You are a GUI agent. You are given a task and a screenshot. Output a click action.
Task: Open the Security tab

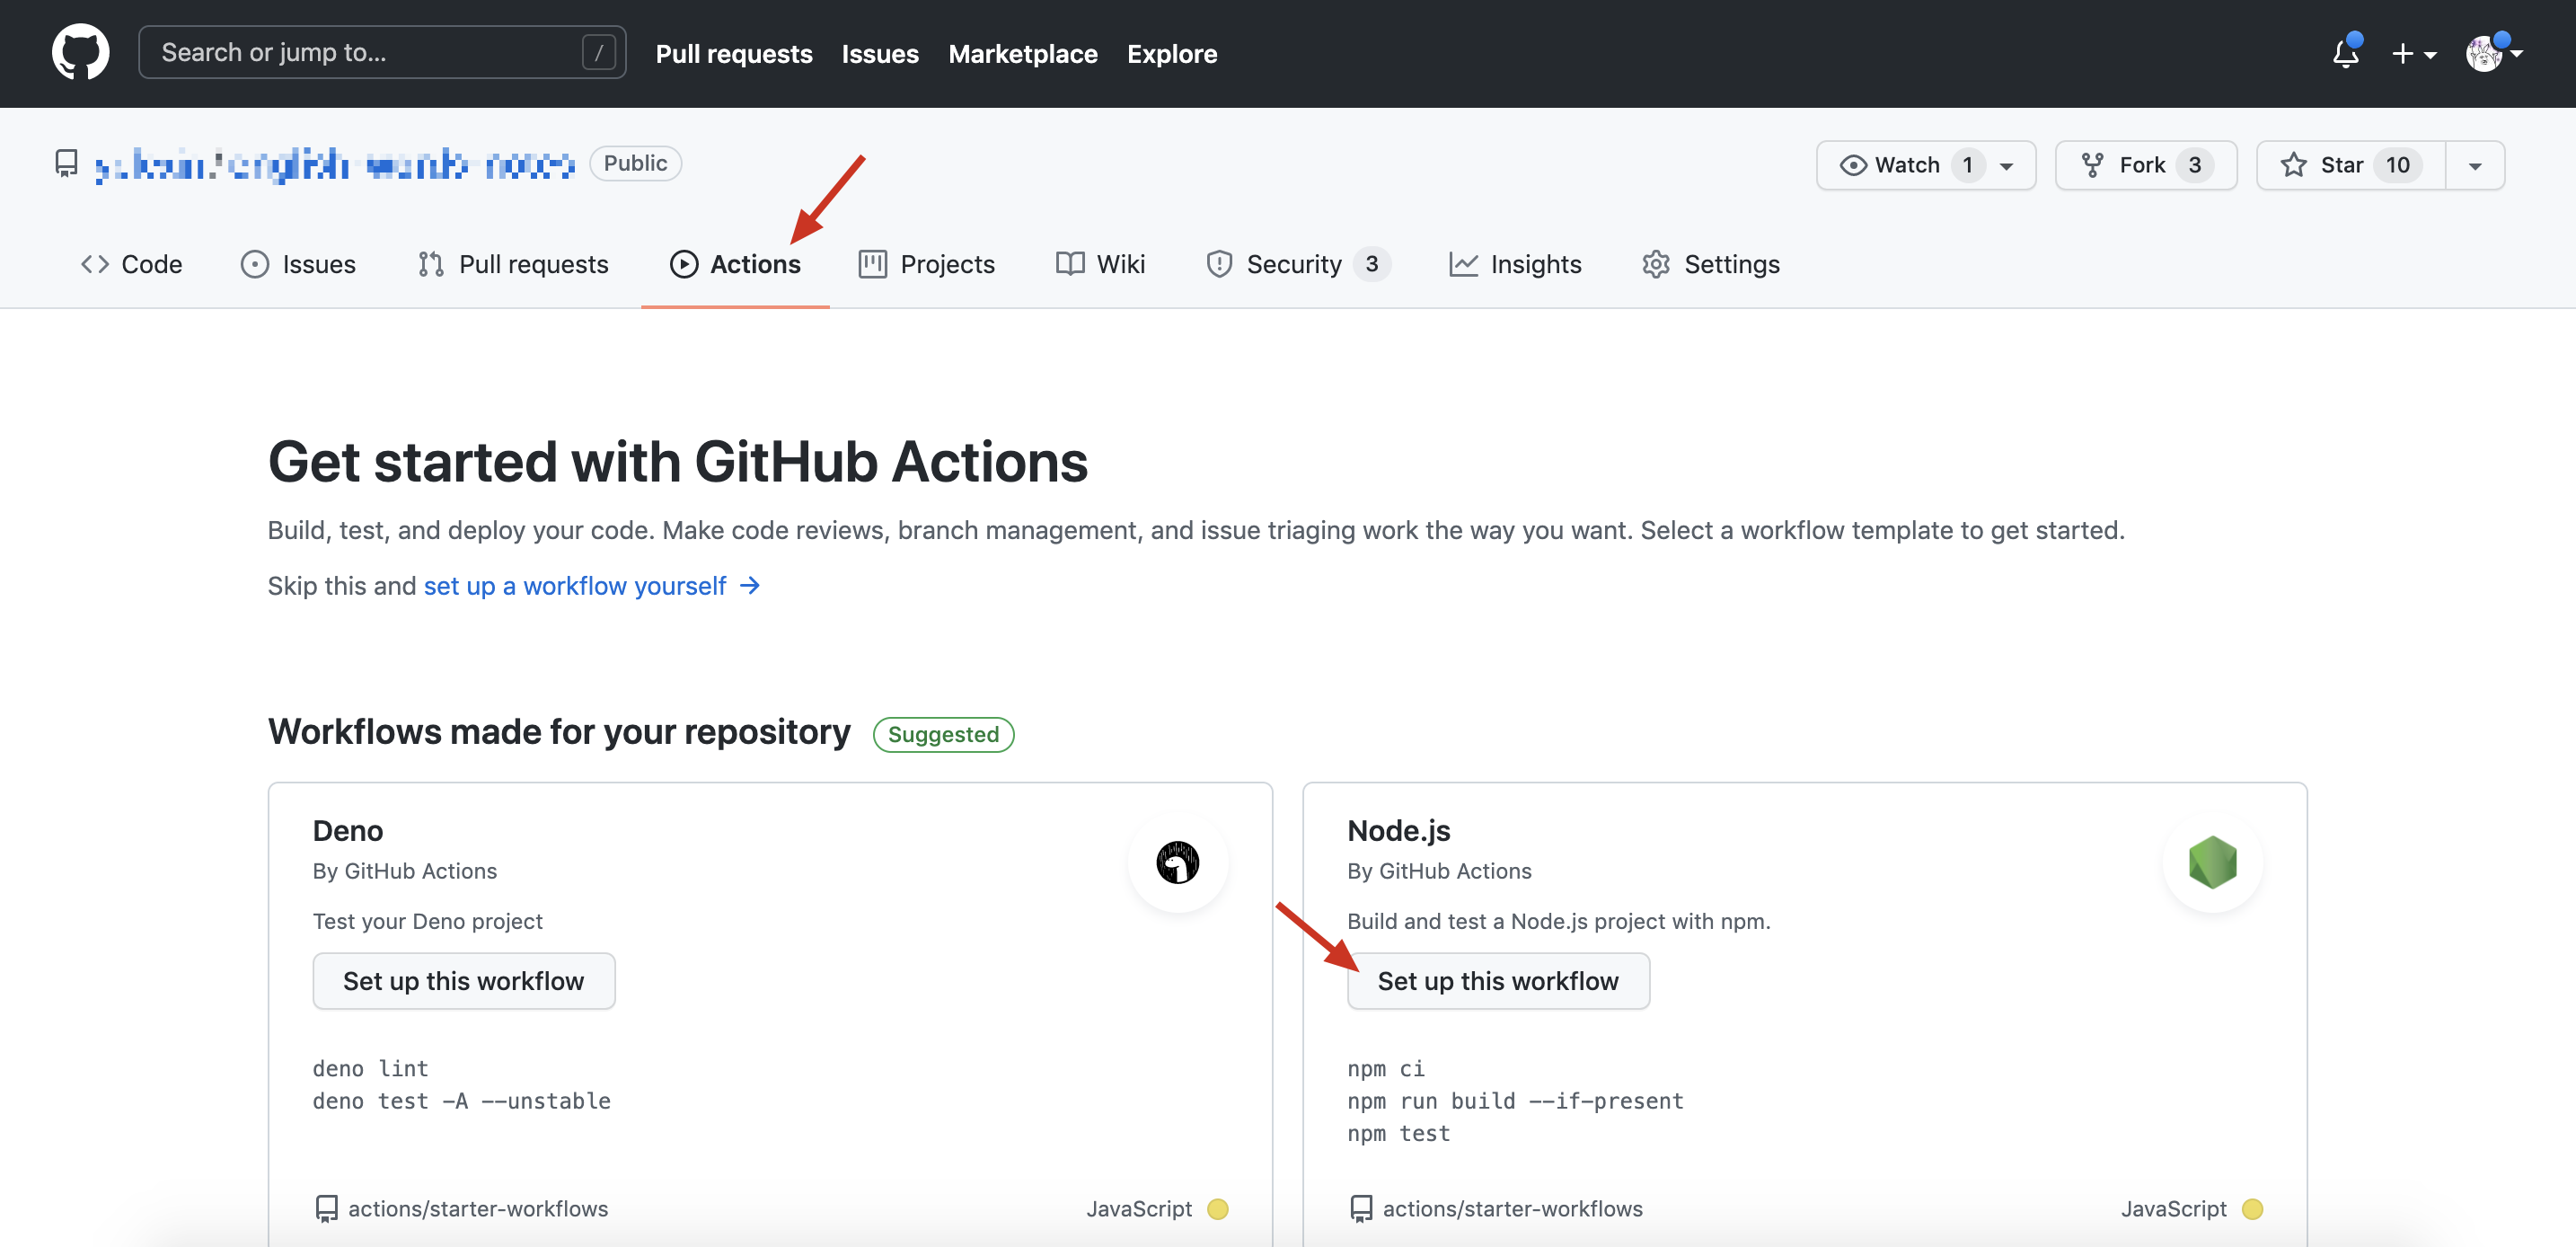(x=1297, y=264)
